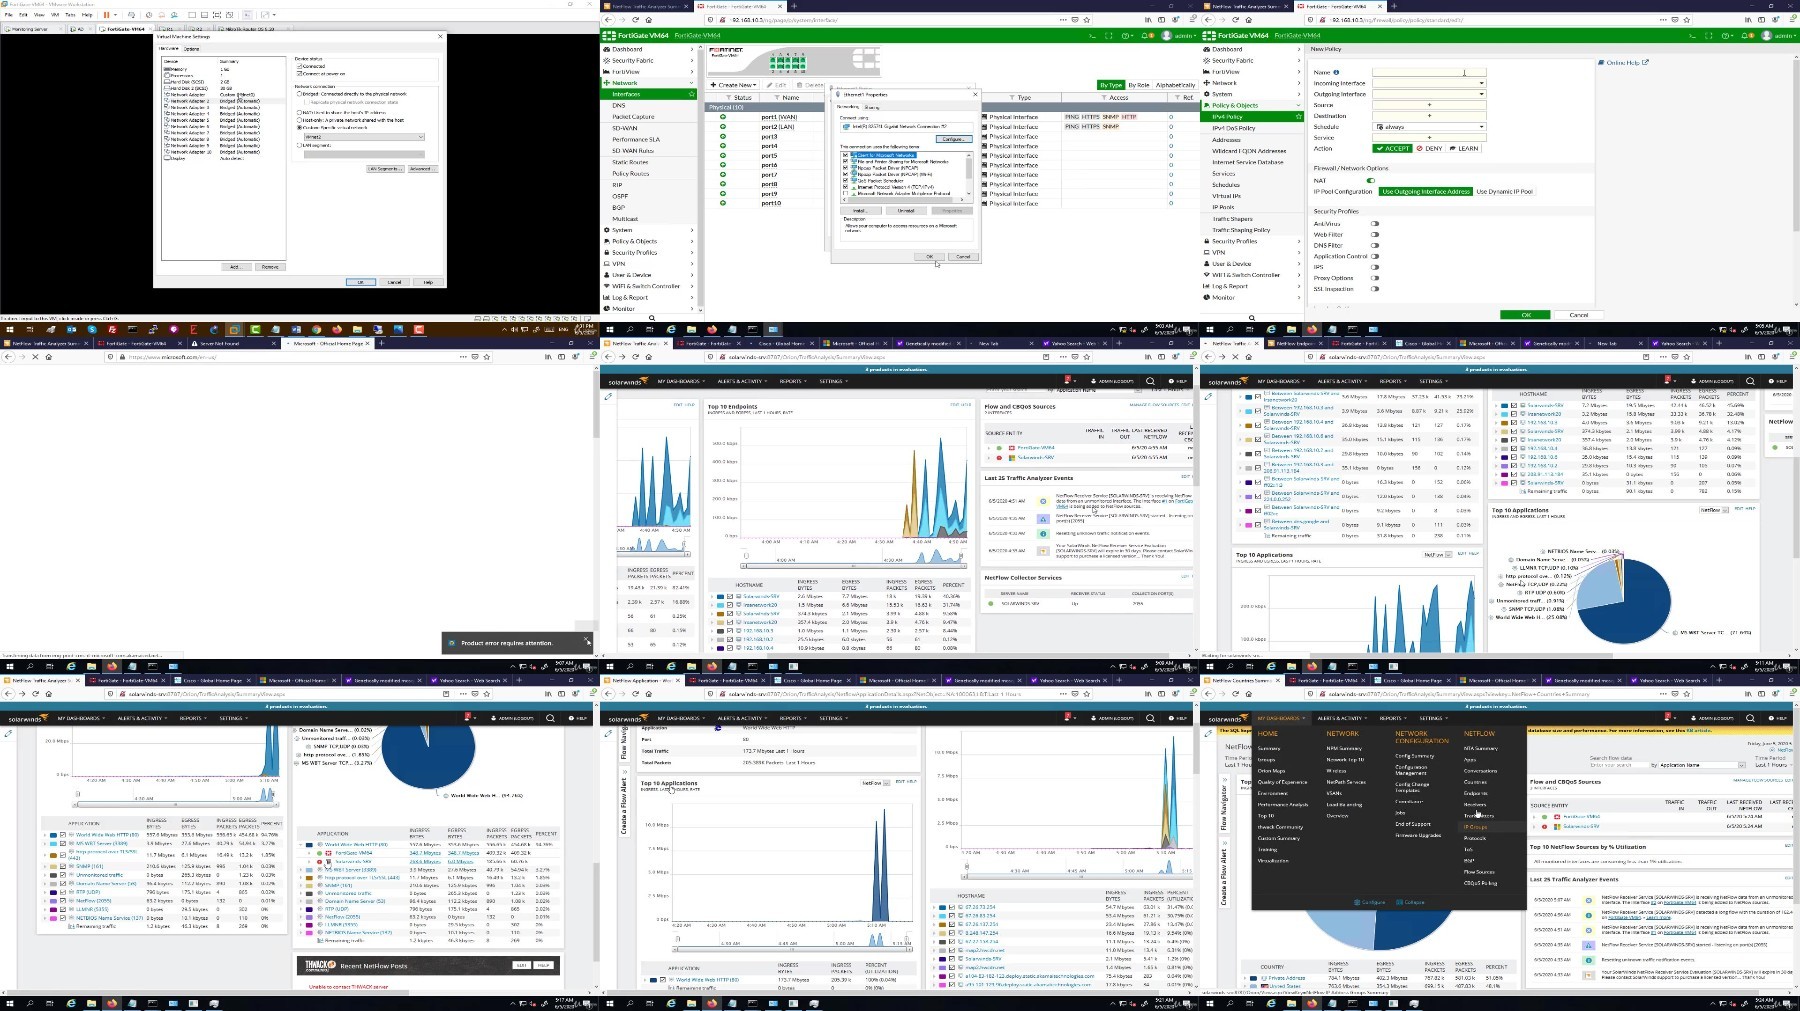Click Name input field in New Policy
The image size is (1800, 1011).
click(1429, 72)
